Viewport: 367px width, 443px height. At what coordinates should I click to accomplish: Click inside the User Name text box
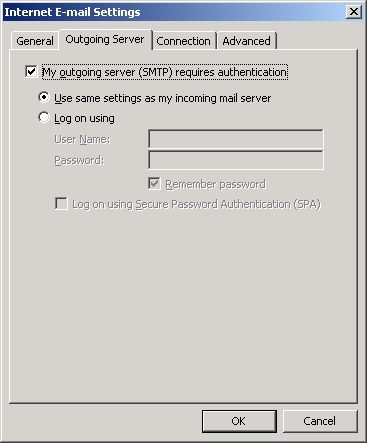(236, 139)
